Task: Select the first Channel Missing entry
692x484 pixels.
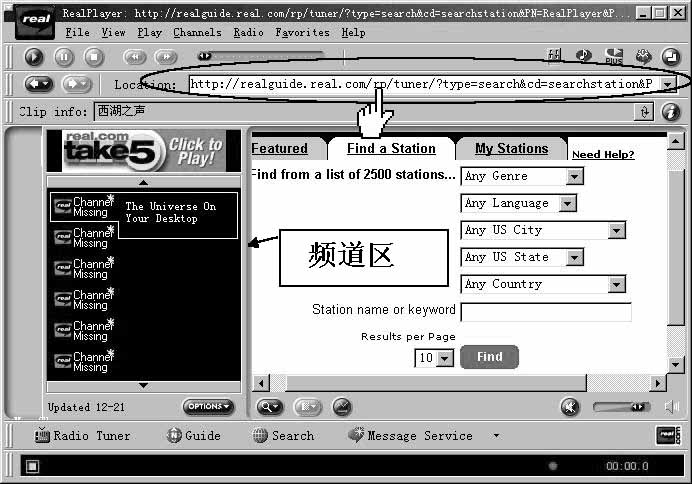Action: [x=82, y=207]
